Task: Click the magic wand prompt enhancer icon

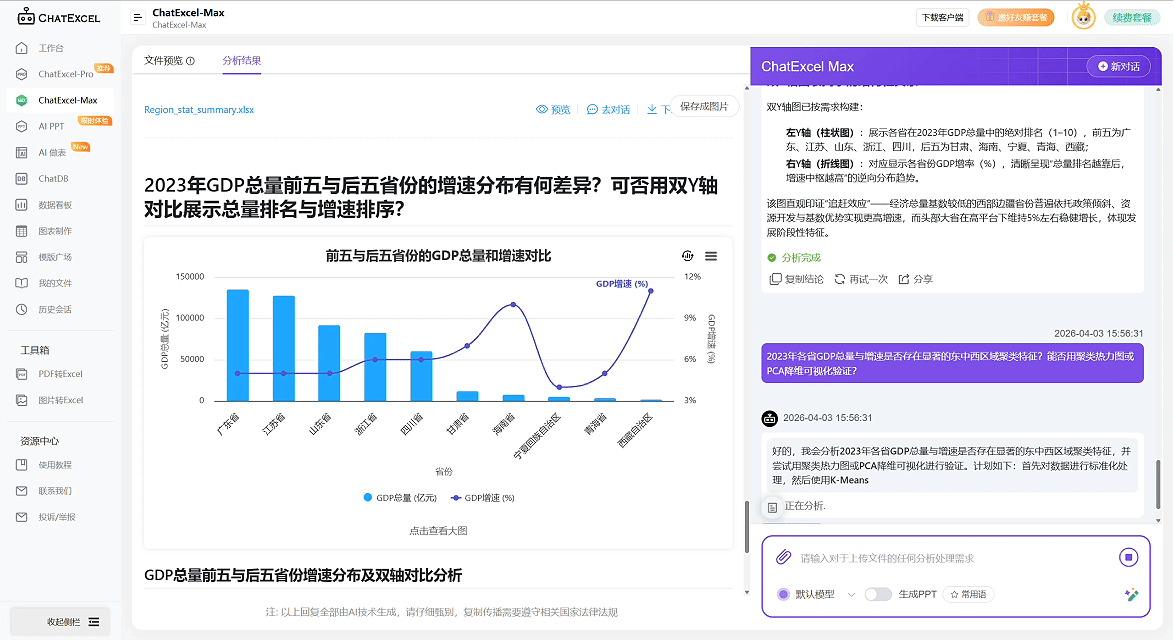Action: click(1131, 594)
